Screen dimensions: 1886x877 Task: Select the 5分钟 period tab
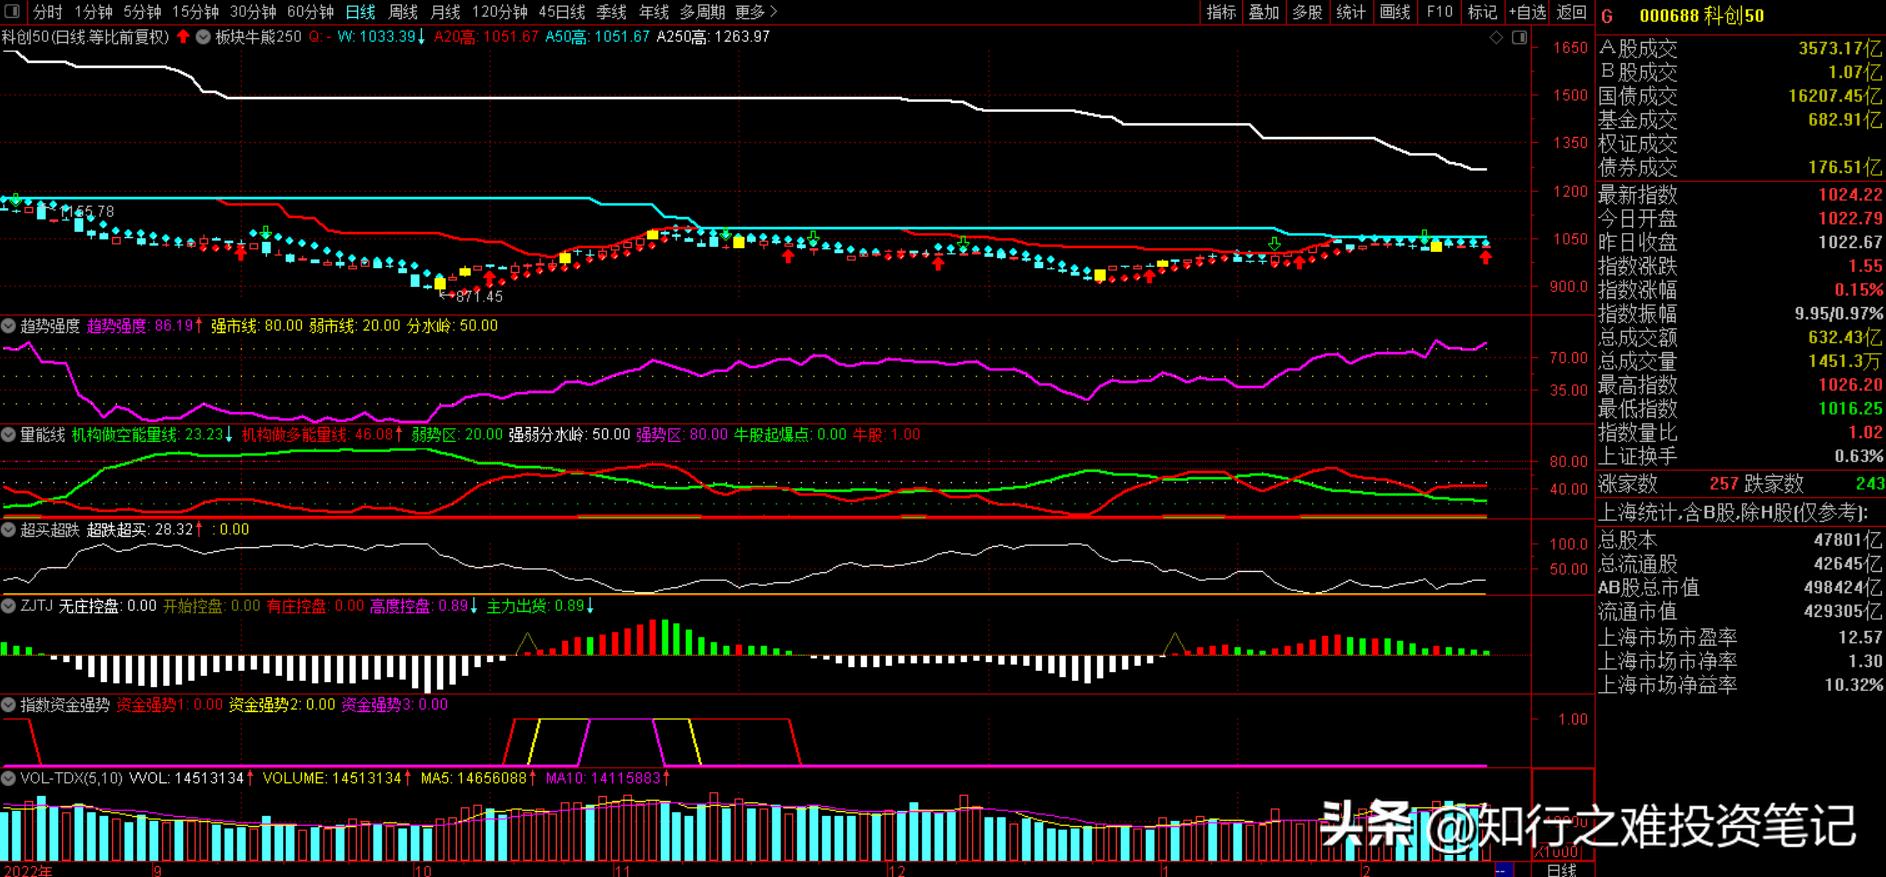click(x=142, y=12)
